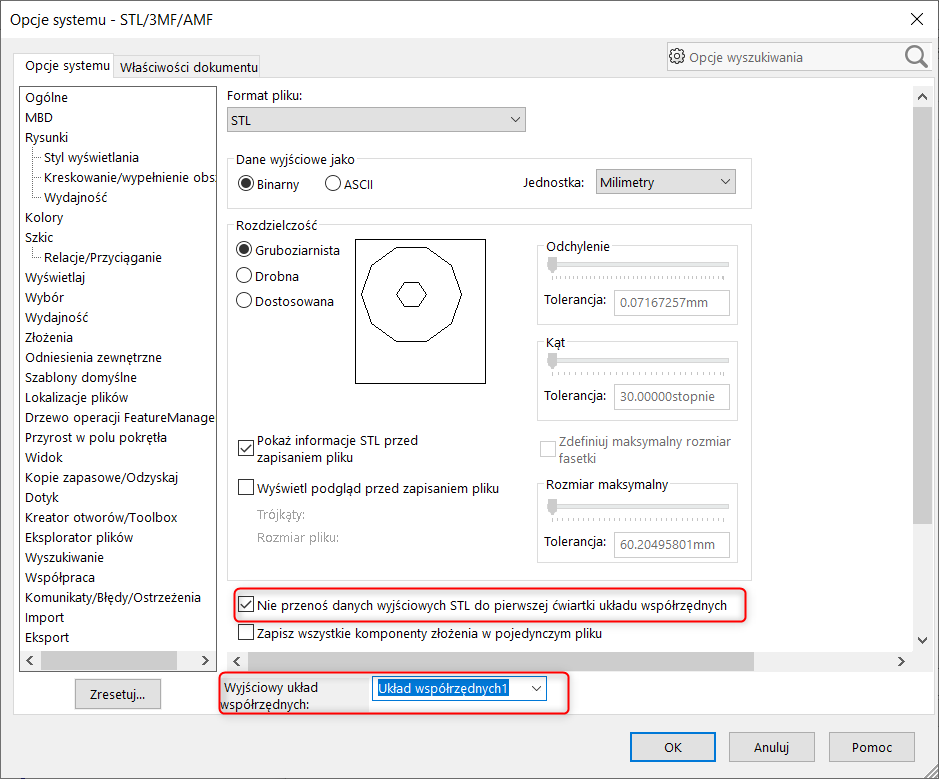The width and height of the screenshot is (939, 779).
Task: Select the Dostosowana resolution option
Action: pos(244,301)
